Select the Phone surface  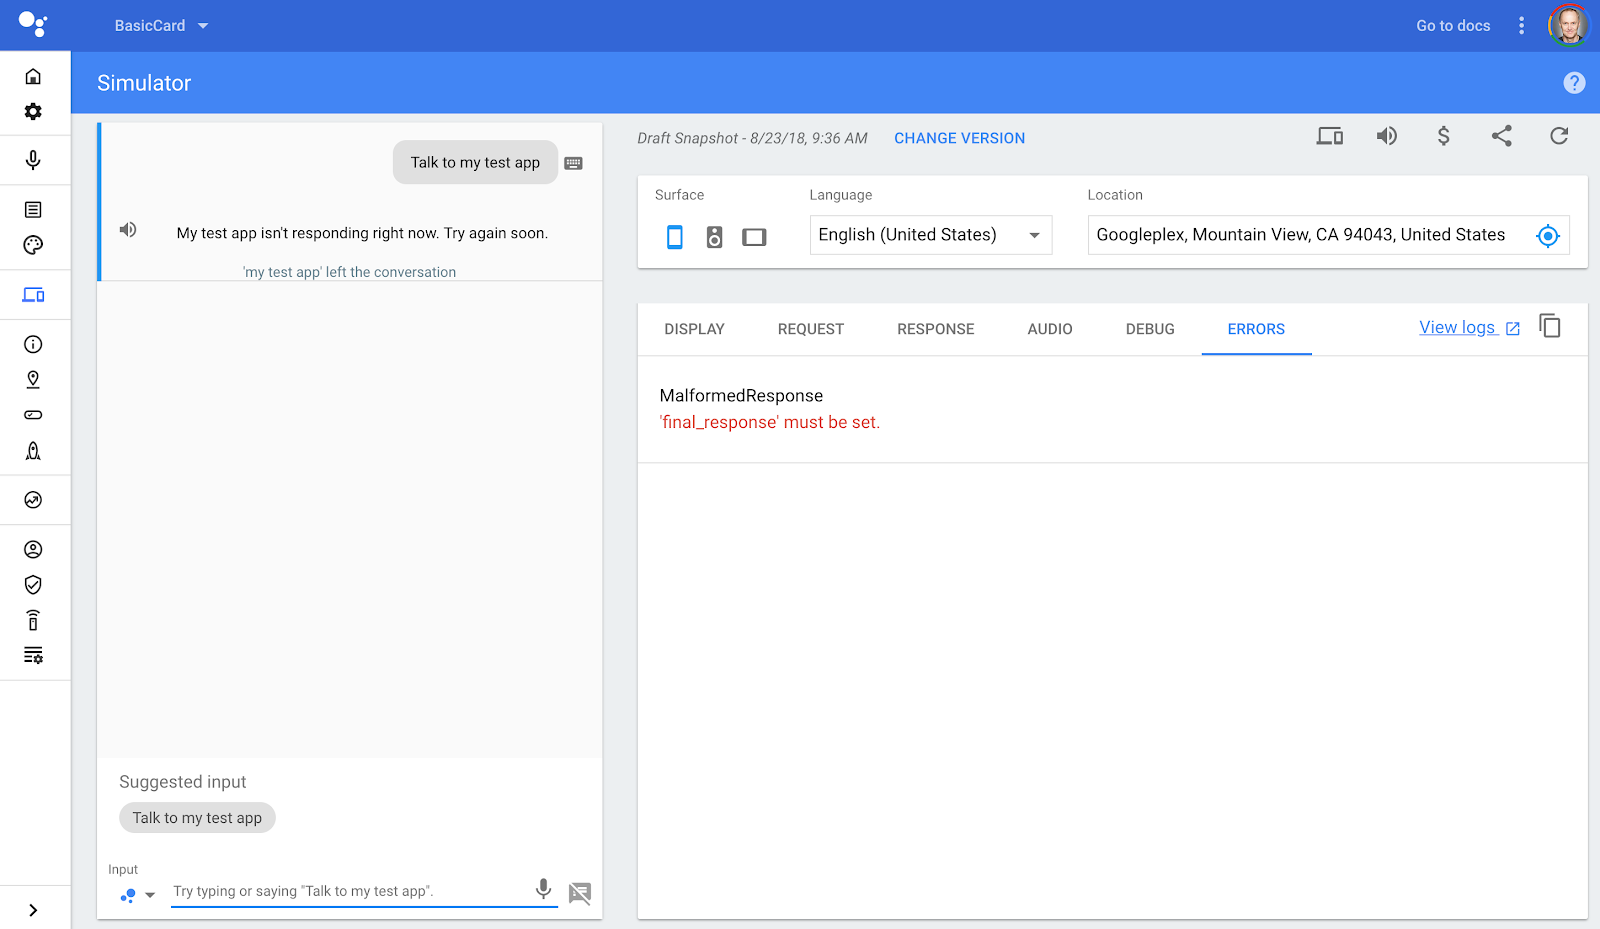(x=675, y=237)
